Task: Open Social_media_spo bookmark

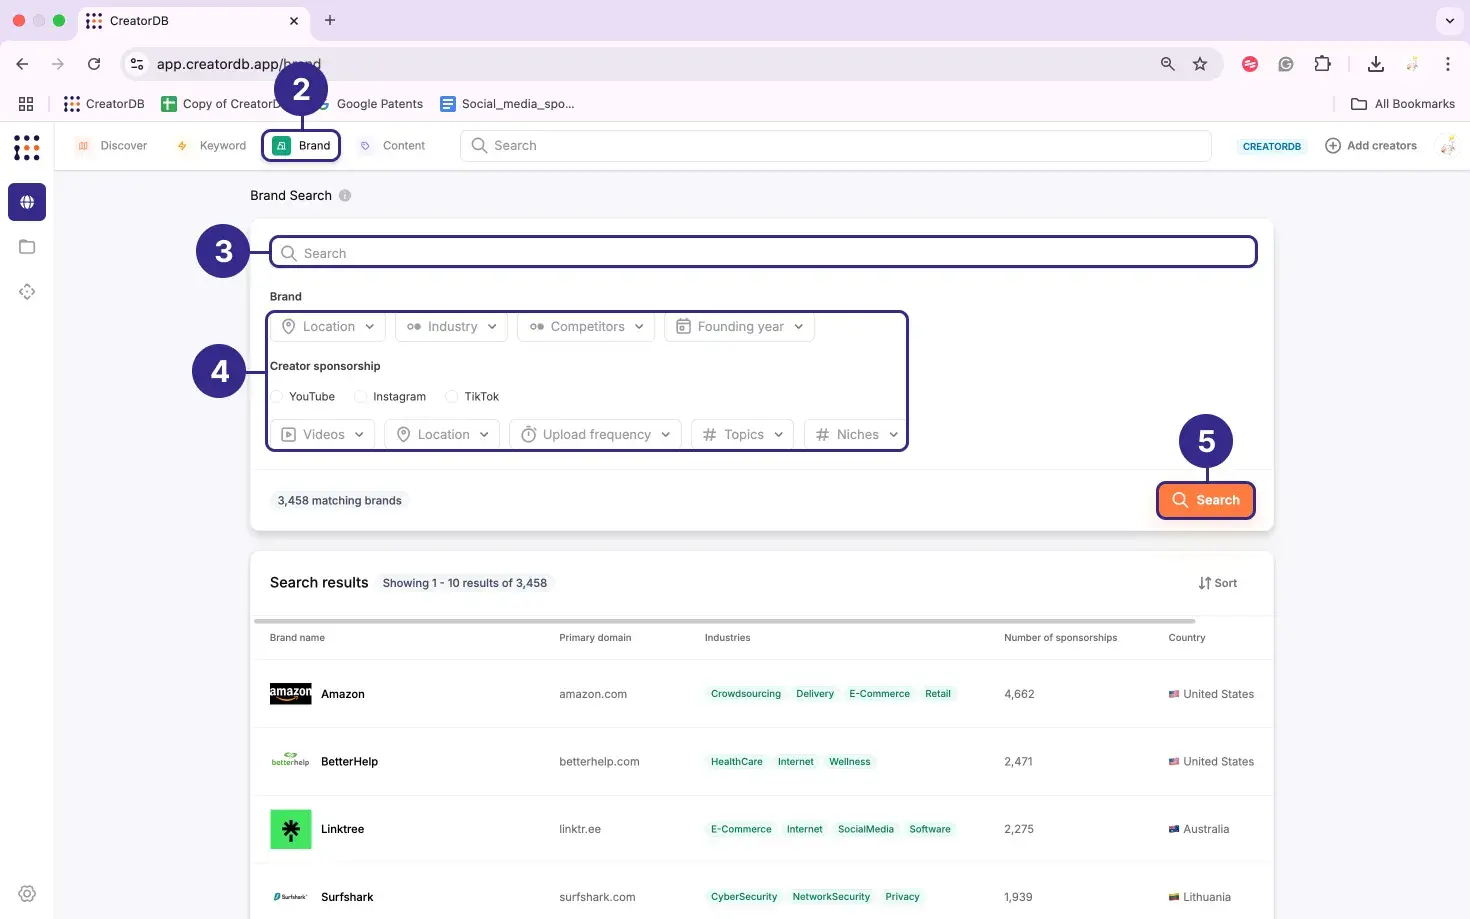Action: pyautogui.click(x=507, y=104)
